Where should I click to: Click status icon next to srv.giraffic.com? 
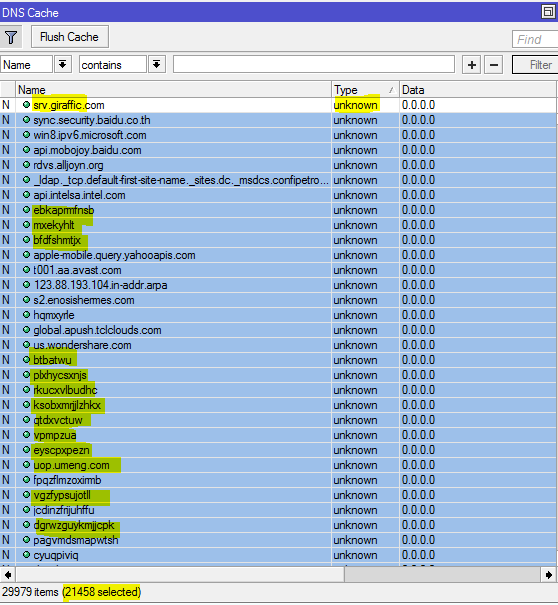click(26, 105)
